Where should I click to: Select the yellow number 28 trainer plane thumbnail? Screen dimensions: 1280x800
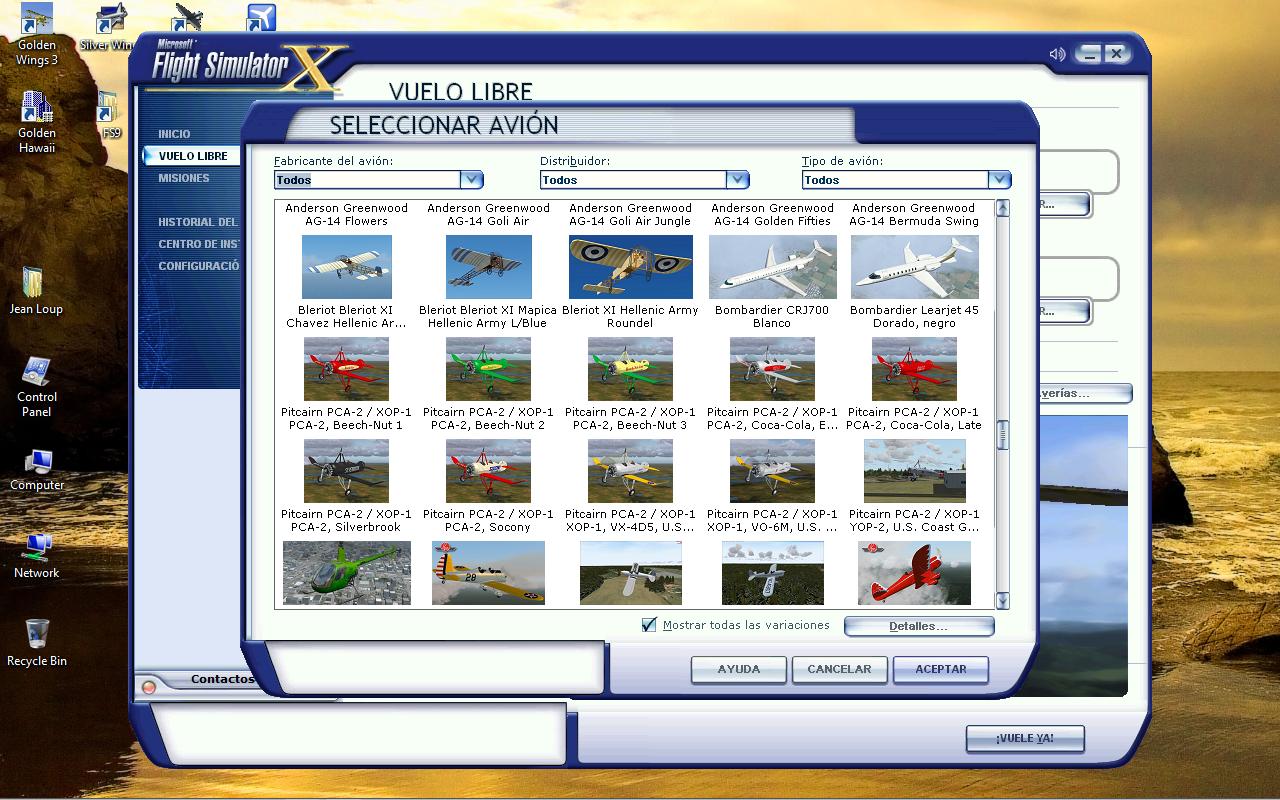(x=489, y=573)
